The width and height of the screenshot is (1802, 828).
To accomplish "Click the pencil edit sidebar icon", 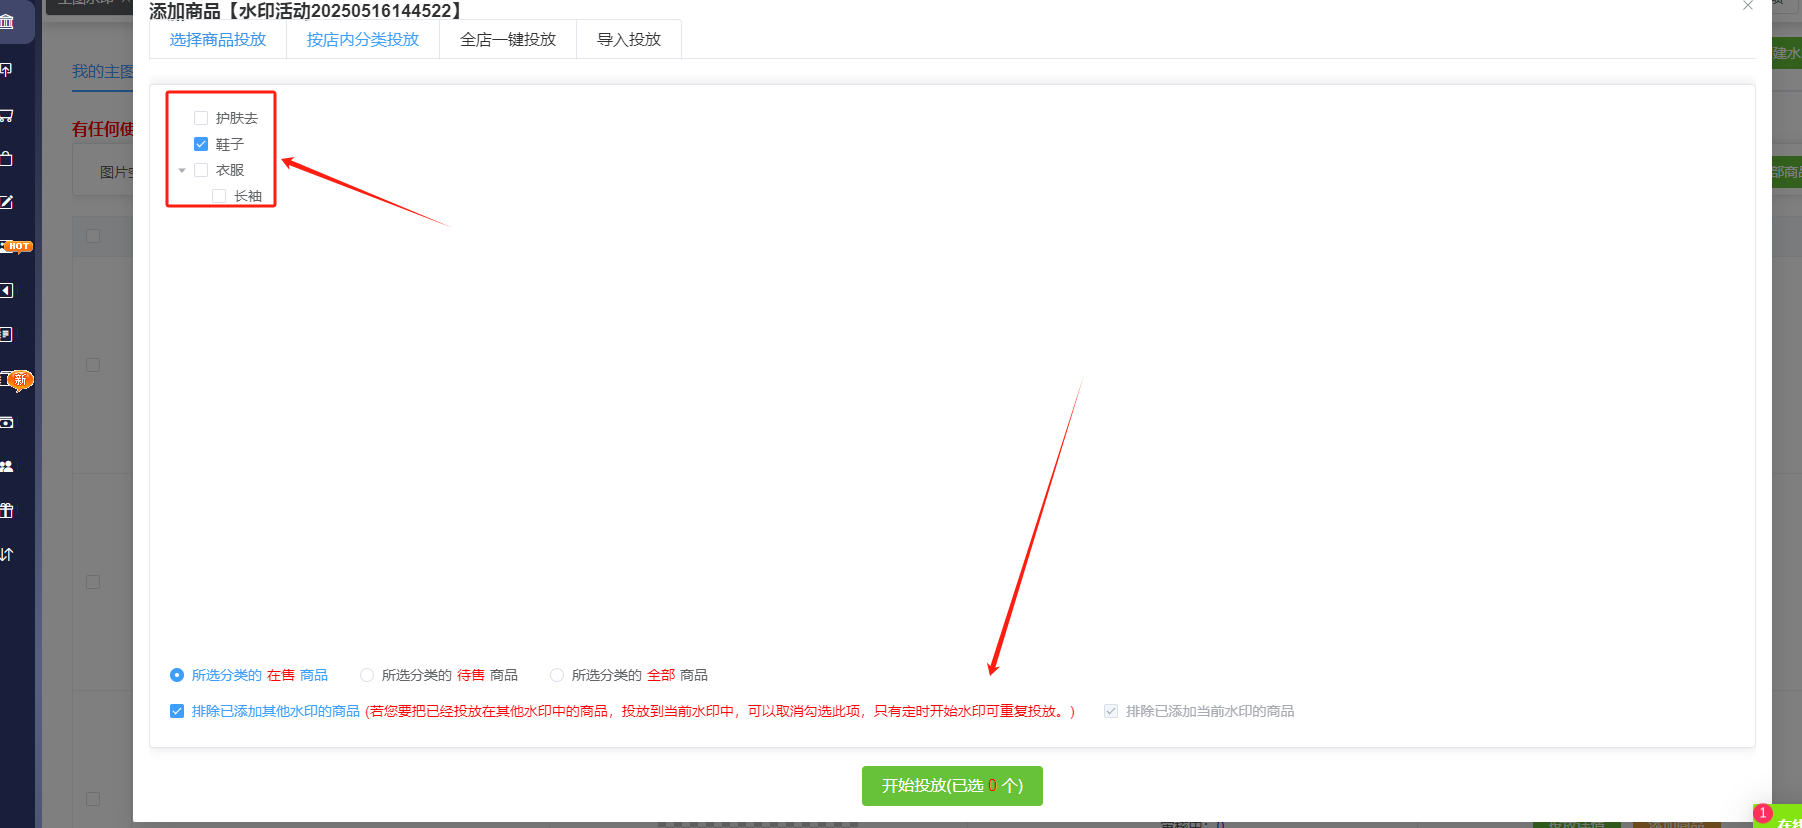I will (7, 202).
